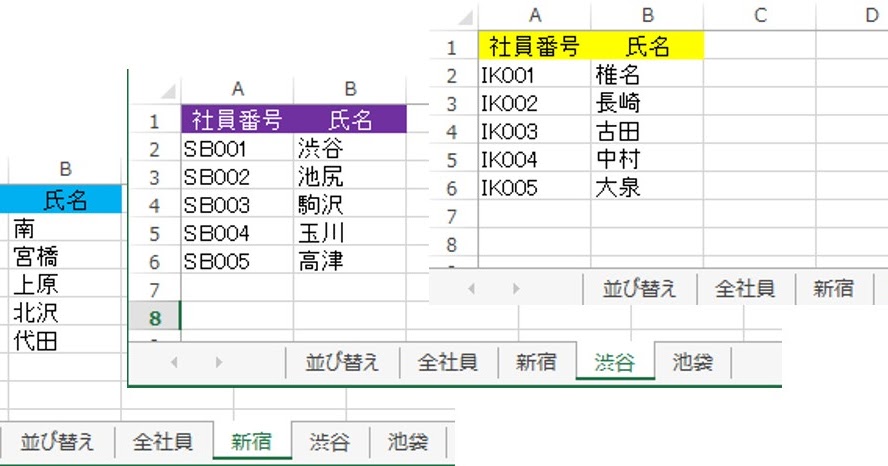The height and width of the screenshot is (466, 888).
Task: Click previous-sheet arrow in the right window
Action: click(472, 289)
